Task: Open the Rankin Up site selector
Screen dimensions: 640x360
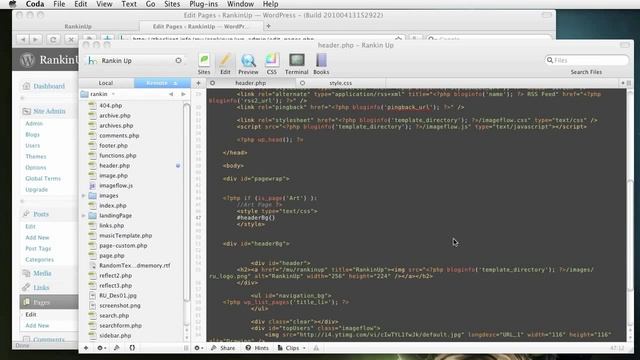Action: [x=135, y=60]
